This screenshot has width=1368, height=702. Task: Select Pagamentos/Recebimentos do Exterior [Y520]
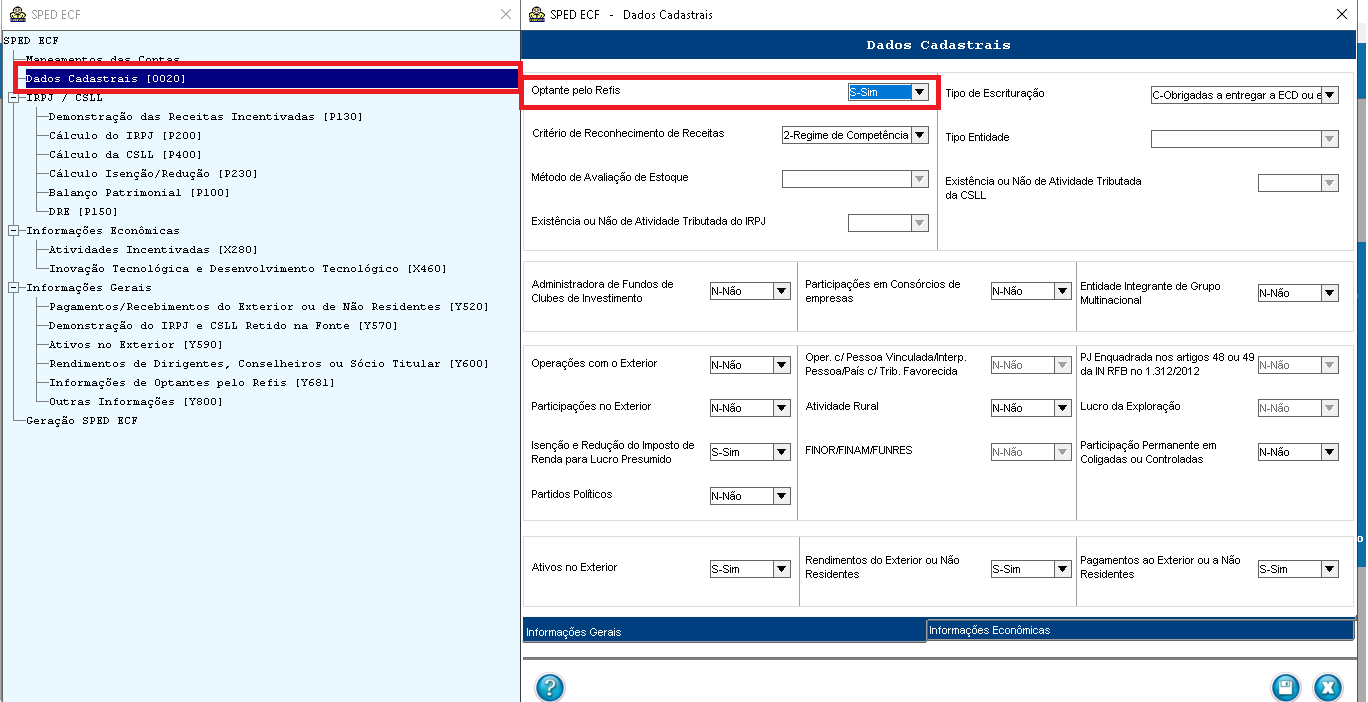point(268,307)
